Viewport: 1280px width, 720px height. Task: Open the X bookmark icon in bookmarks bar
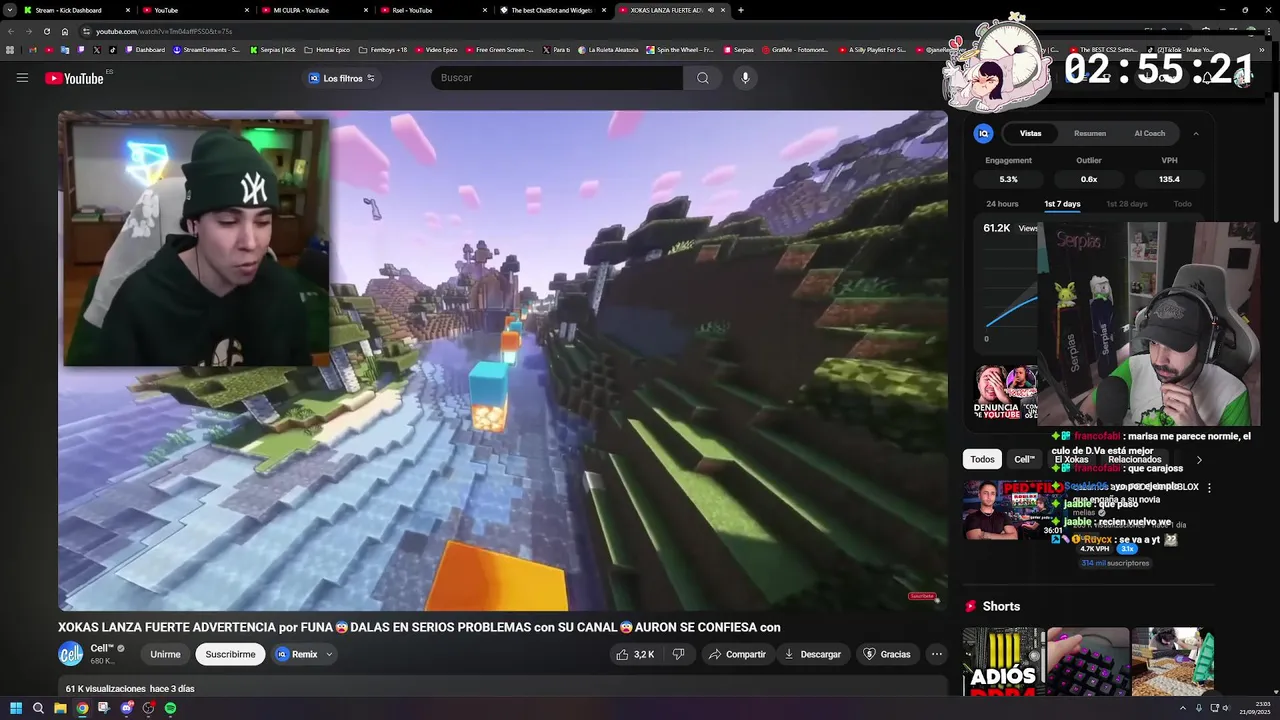click(96, 49)
